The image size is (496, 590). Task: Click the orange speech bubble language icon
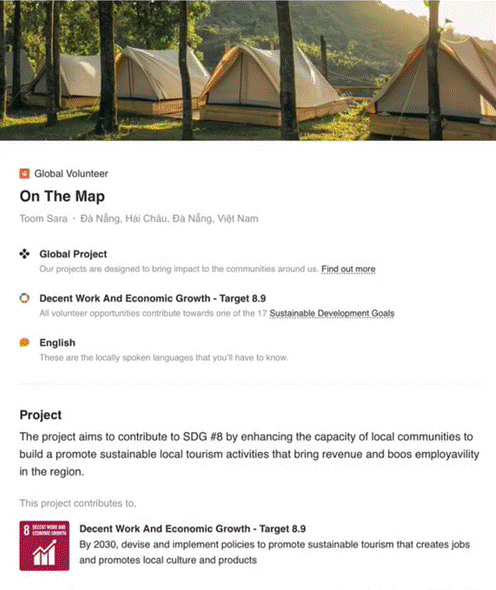coord(24,342)
